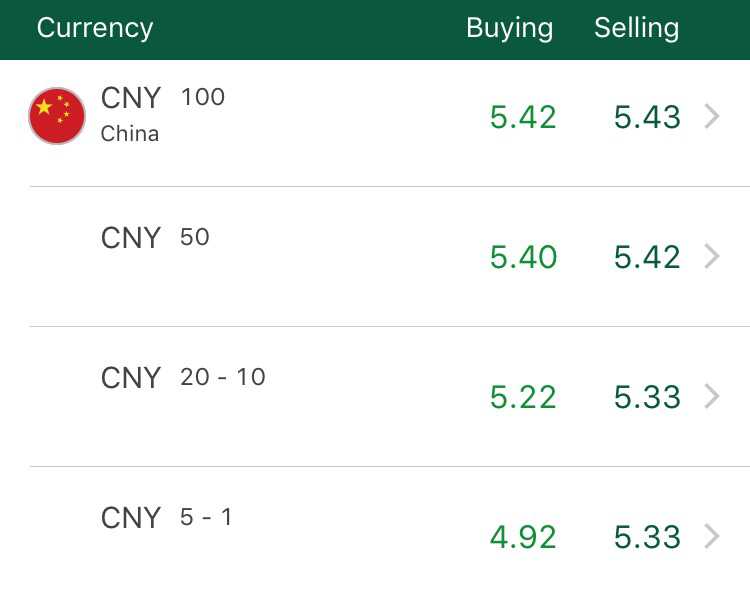Tap selling rate 5.42 for CNY 50

[647, 257]
